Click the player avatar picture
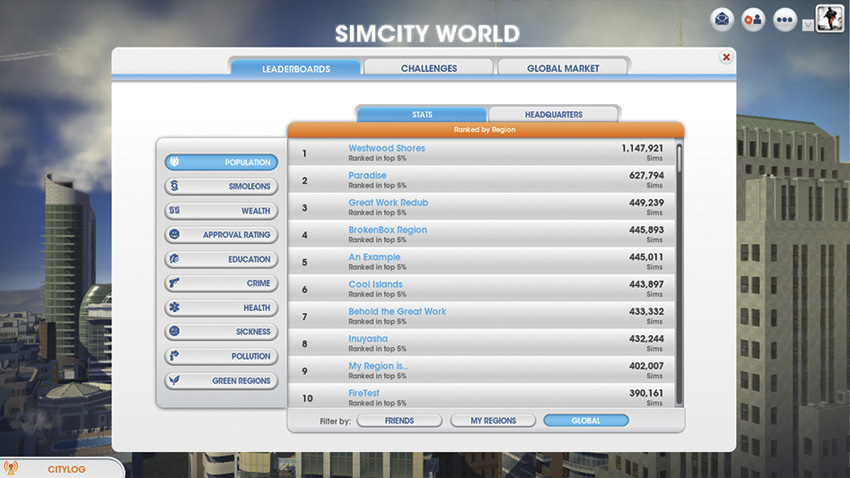The image size is (850, 478). point(829,18)
